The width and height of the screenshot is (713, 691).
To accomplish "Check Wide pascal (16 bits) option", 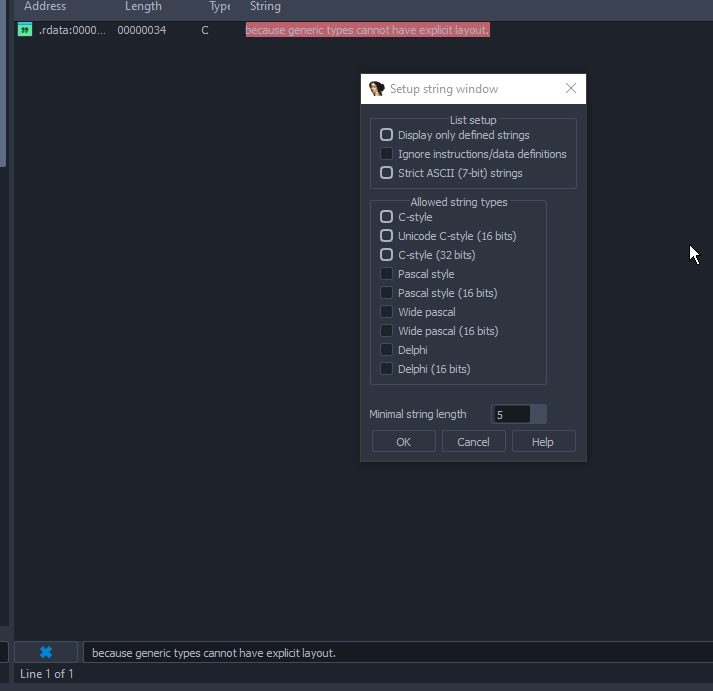I will tap(387, 331).
